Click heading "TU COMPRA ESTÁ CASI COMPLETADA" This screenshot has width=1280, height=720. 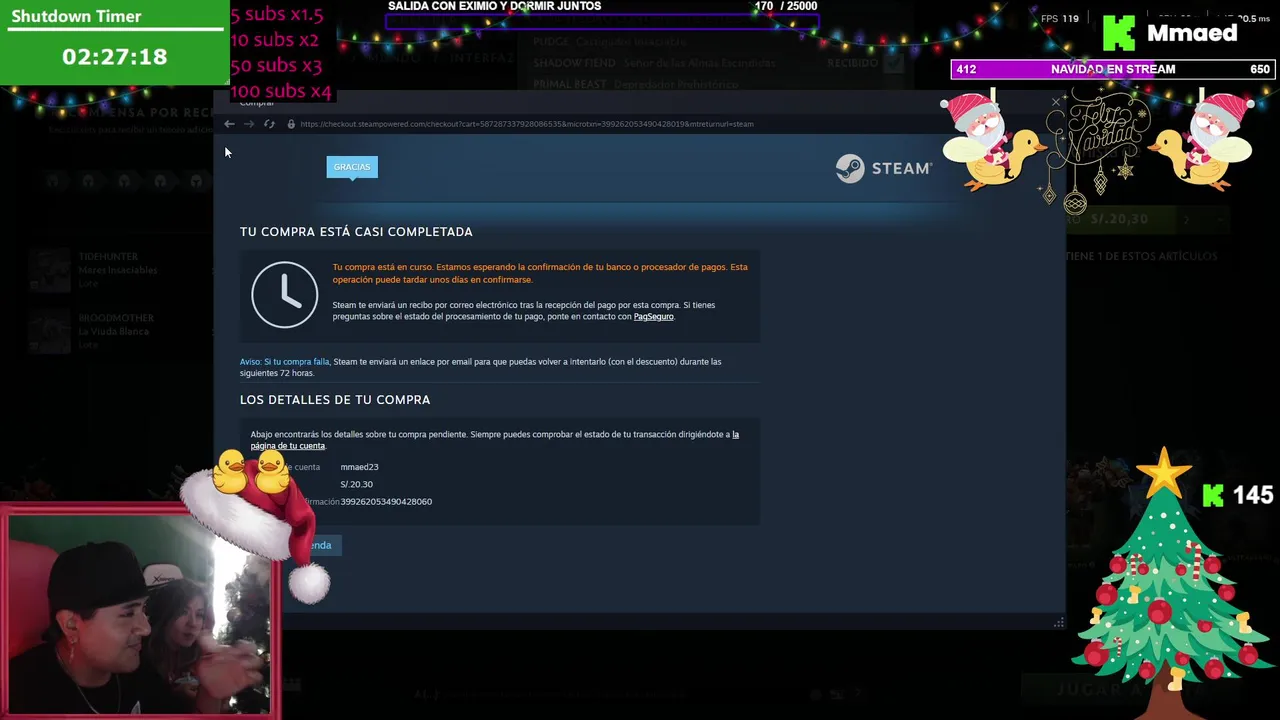(x=356, y=231)
